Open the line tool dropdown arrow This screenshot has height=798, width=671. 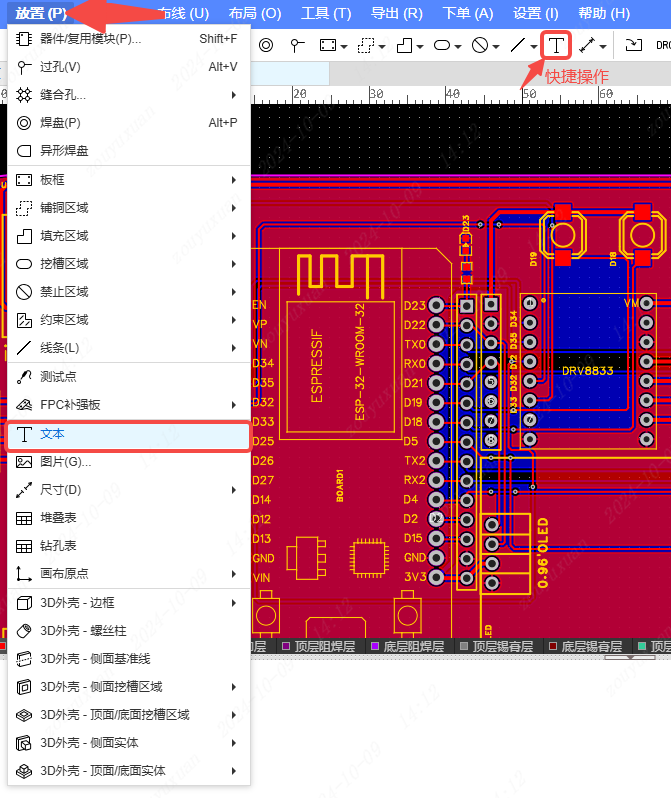coord(534,47)
